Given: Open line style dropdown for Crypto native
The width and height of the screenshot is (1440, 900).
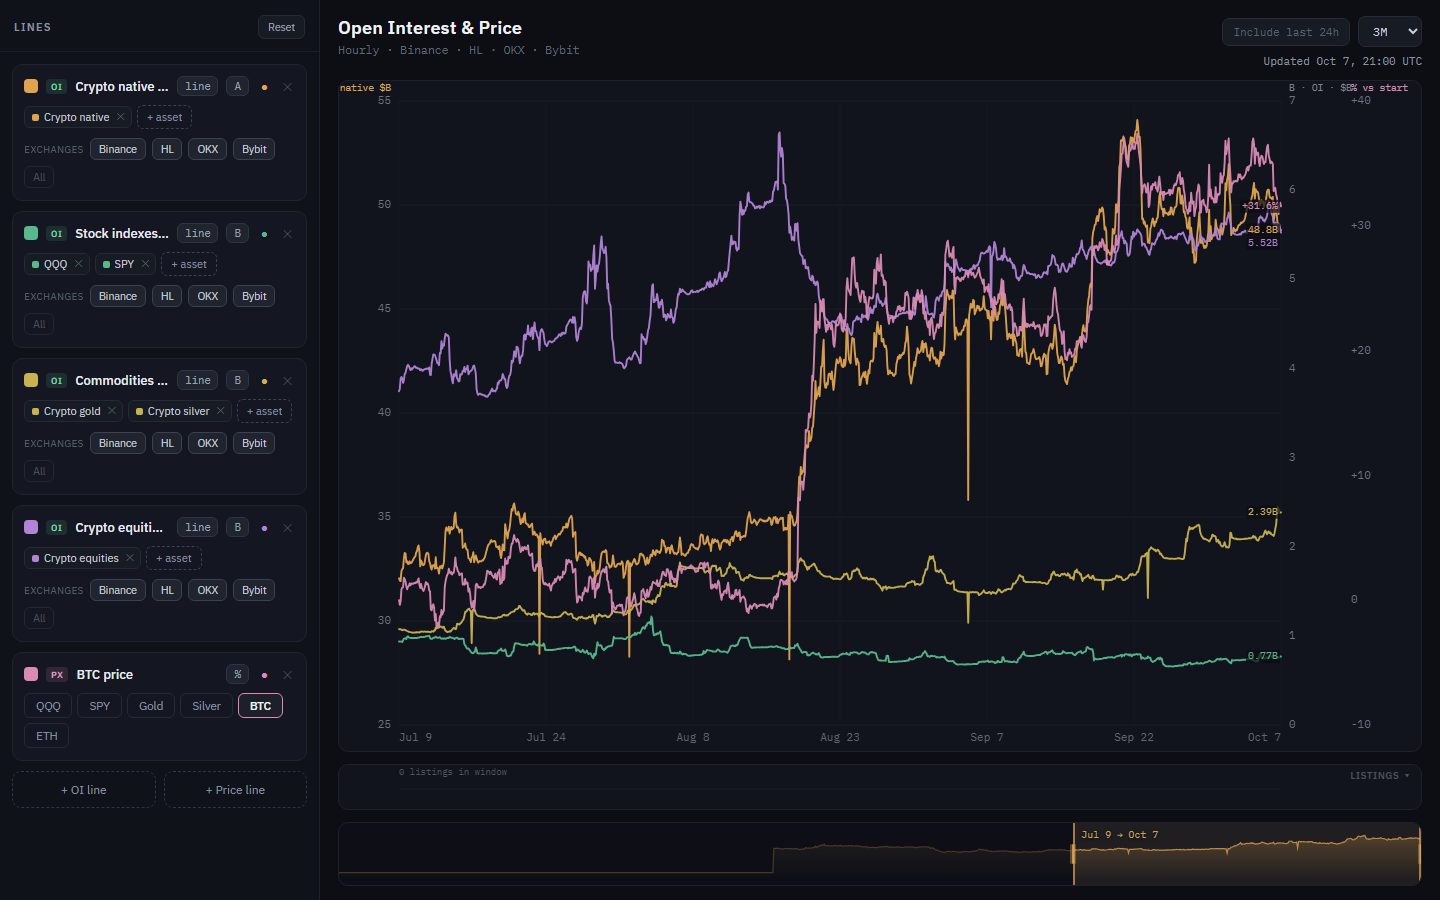Looking at the screenshot, I should (x=198, y=87).
